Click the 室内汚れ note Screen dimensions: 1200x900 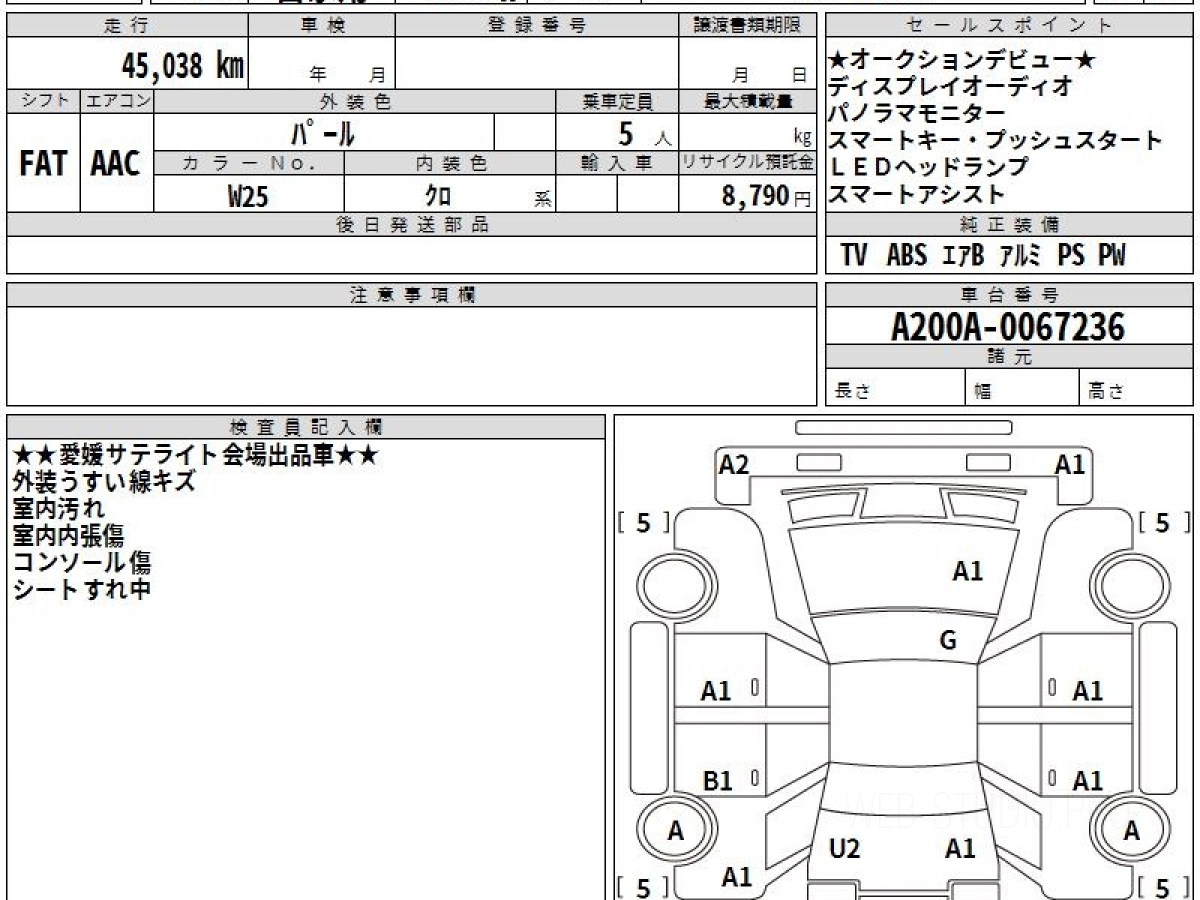click(x=59, y=509)
